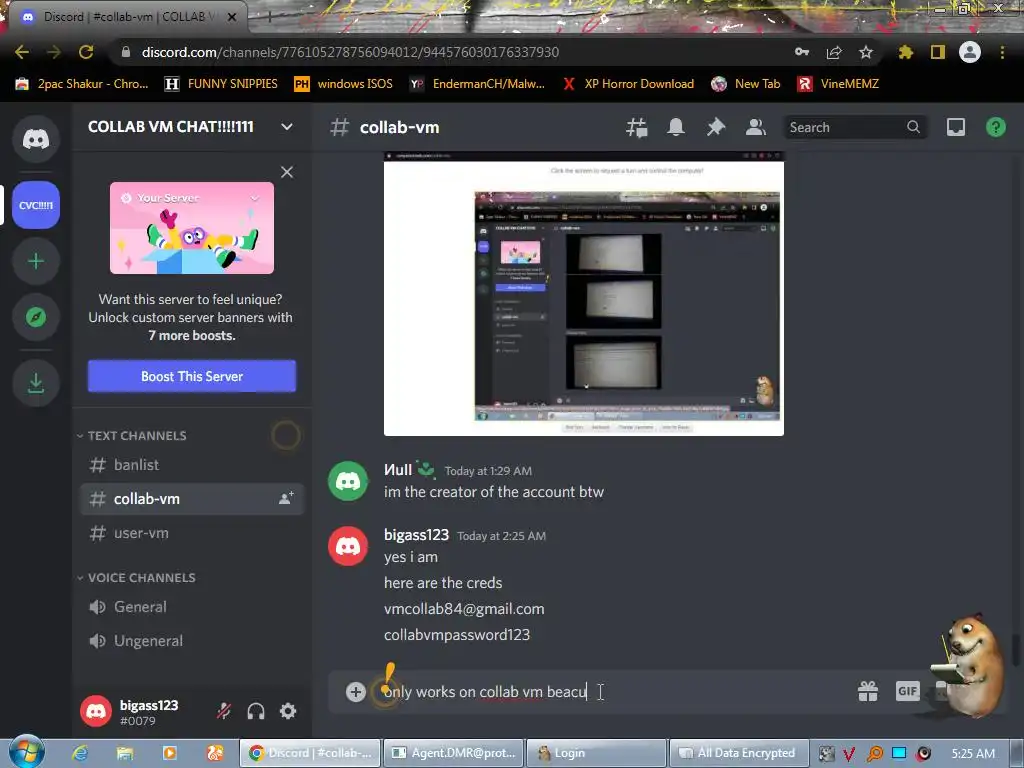Open the Windows Start button

(x=27, y=752)
